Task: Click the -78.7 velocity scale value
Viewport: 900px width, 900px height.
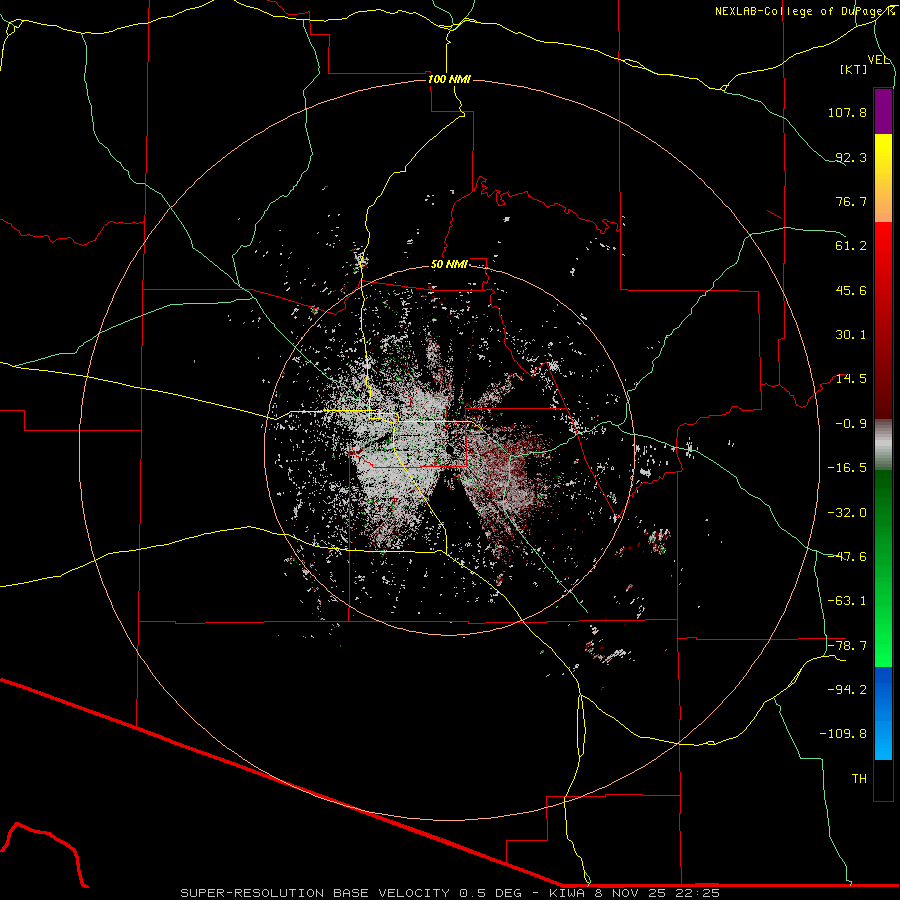Action: pyautogui.click(x=847, y=646)
